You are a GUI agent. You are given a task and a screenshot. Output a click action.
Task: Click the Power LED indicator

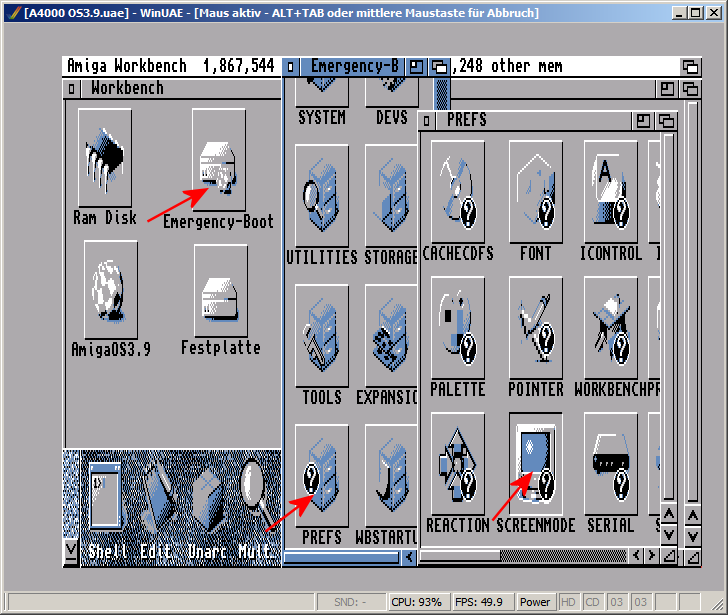point(535,602)
